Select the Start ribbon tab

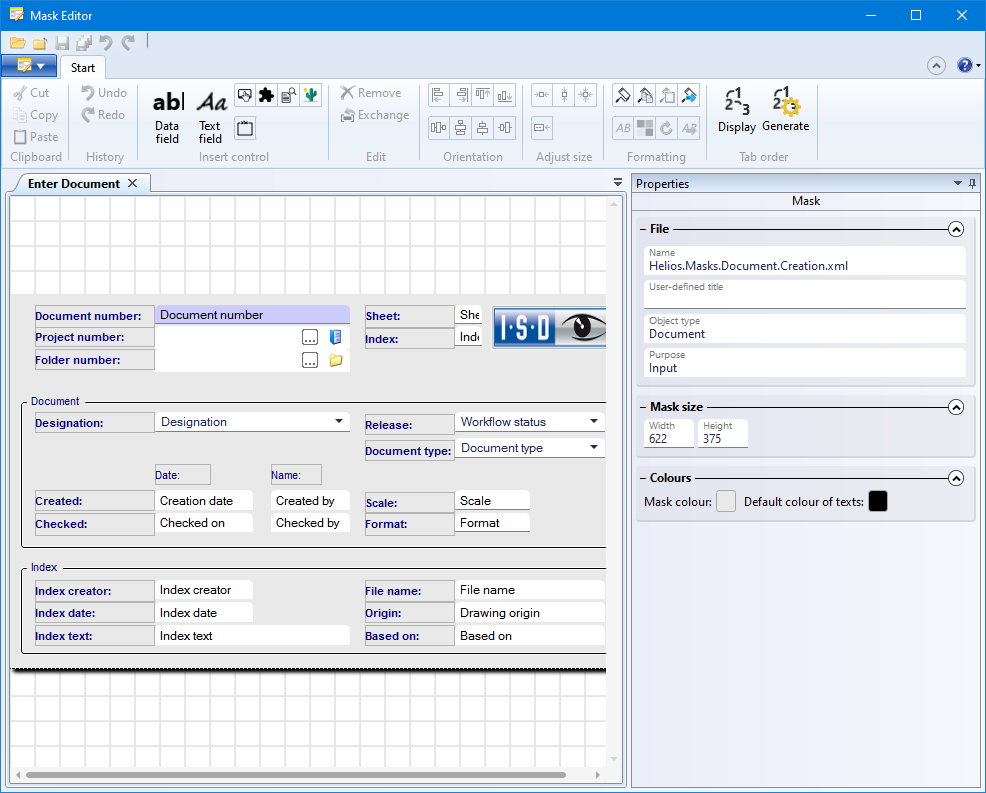pos(83,68)
